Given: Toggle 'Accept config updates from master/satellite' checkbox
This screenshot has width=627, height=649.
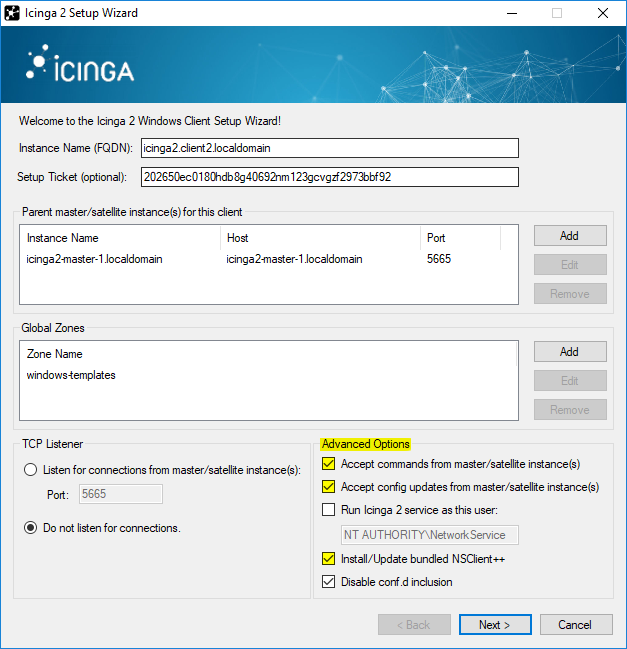Looking at the screenshot, I should [328, 486].
